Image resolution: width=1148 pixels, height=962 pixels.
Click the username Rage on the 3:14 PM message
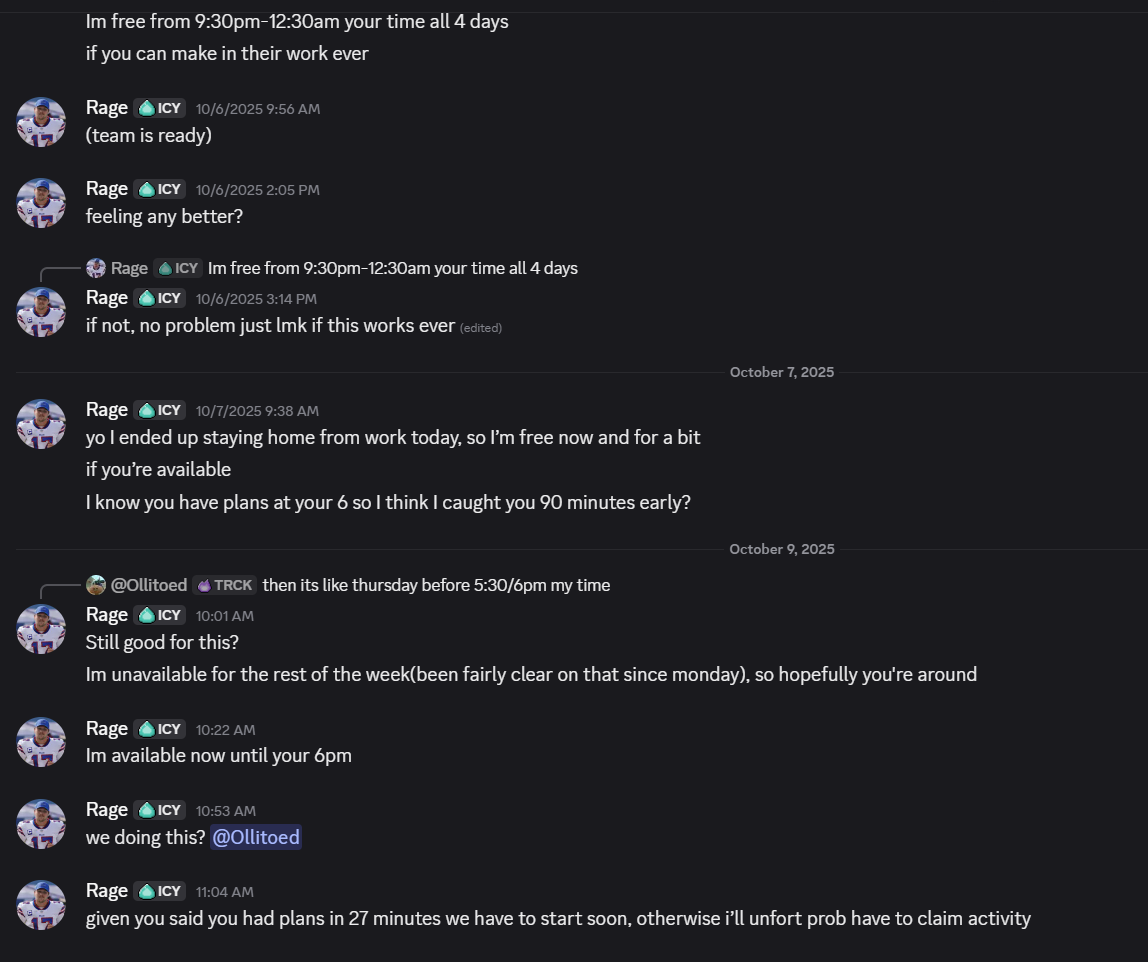(x=107, y=297)
